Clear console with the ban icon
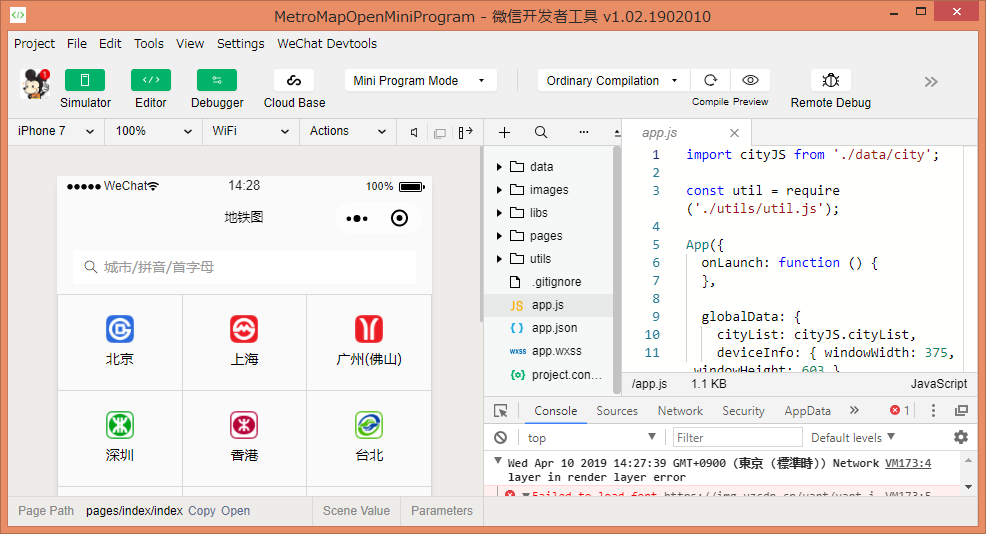The height and width of the screenshot is (534, 986). pyautogui.click(x=501, y=437)
